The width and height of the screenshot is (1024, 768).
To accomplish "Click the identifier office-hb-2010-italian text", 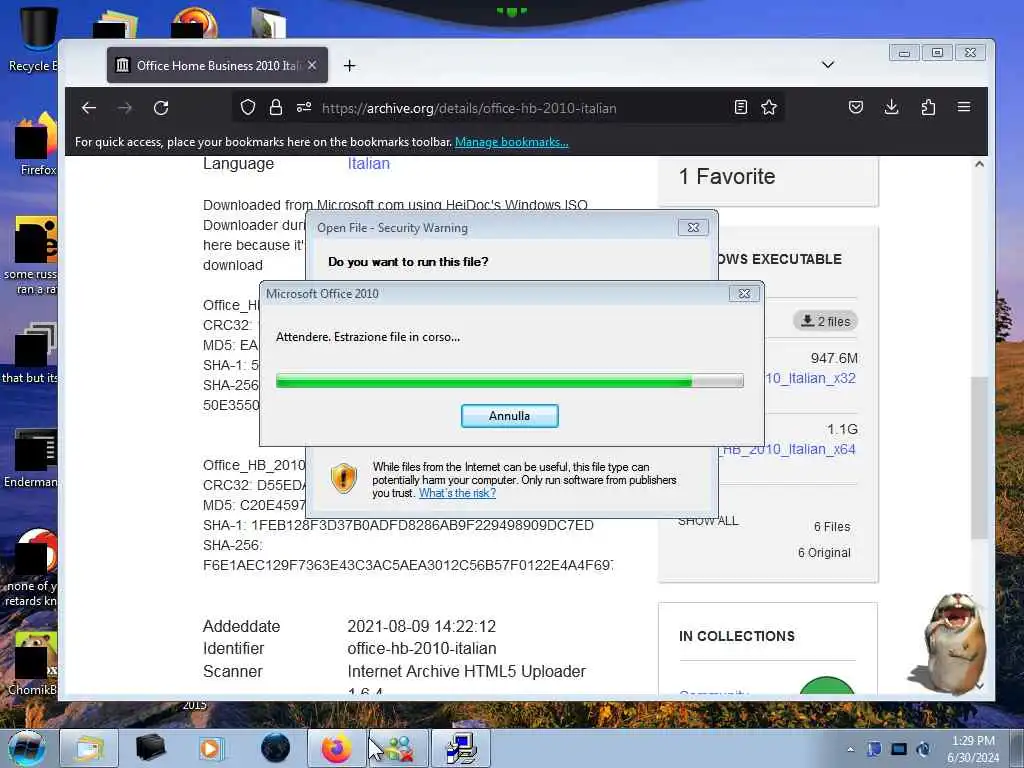I will [422, 648].
